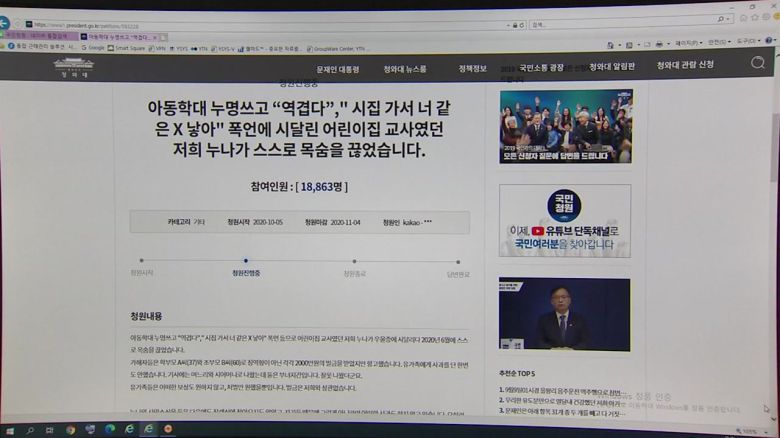Click the Internet Explorer taskbar icon
Viewport: 780px width, 438px height.
tap(149, 429)
